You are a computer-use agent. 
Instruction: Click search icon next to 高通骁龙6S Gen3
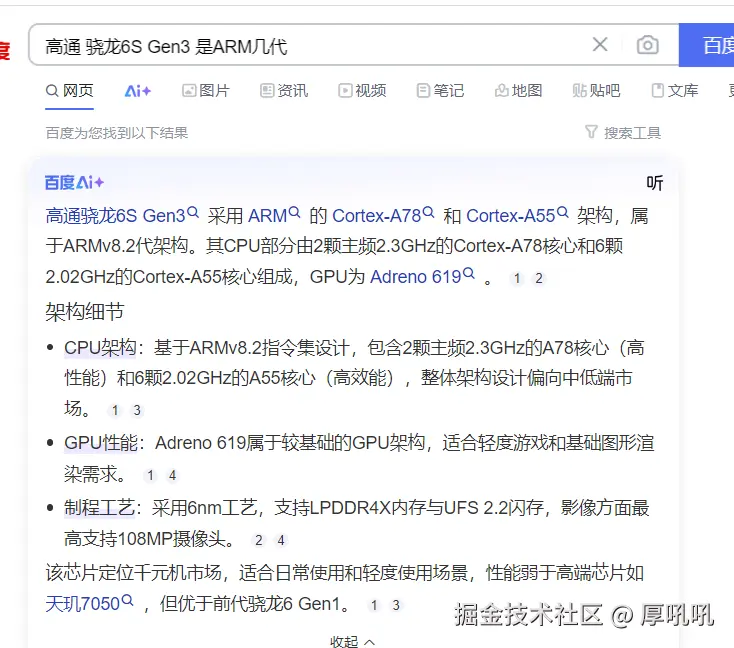click(x=193, y=213)
